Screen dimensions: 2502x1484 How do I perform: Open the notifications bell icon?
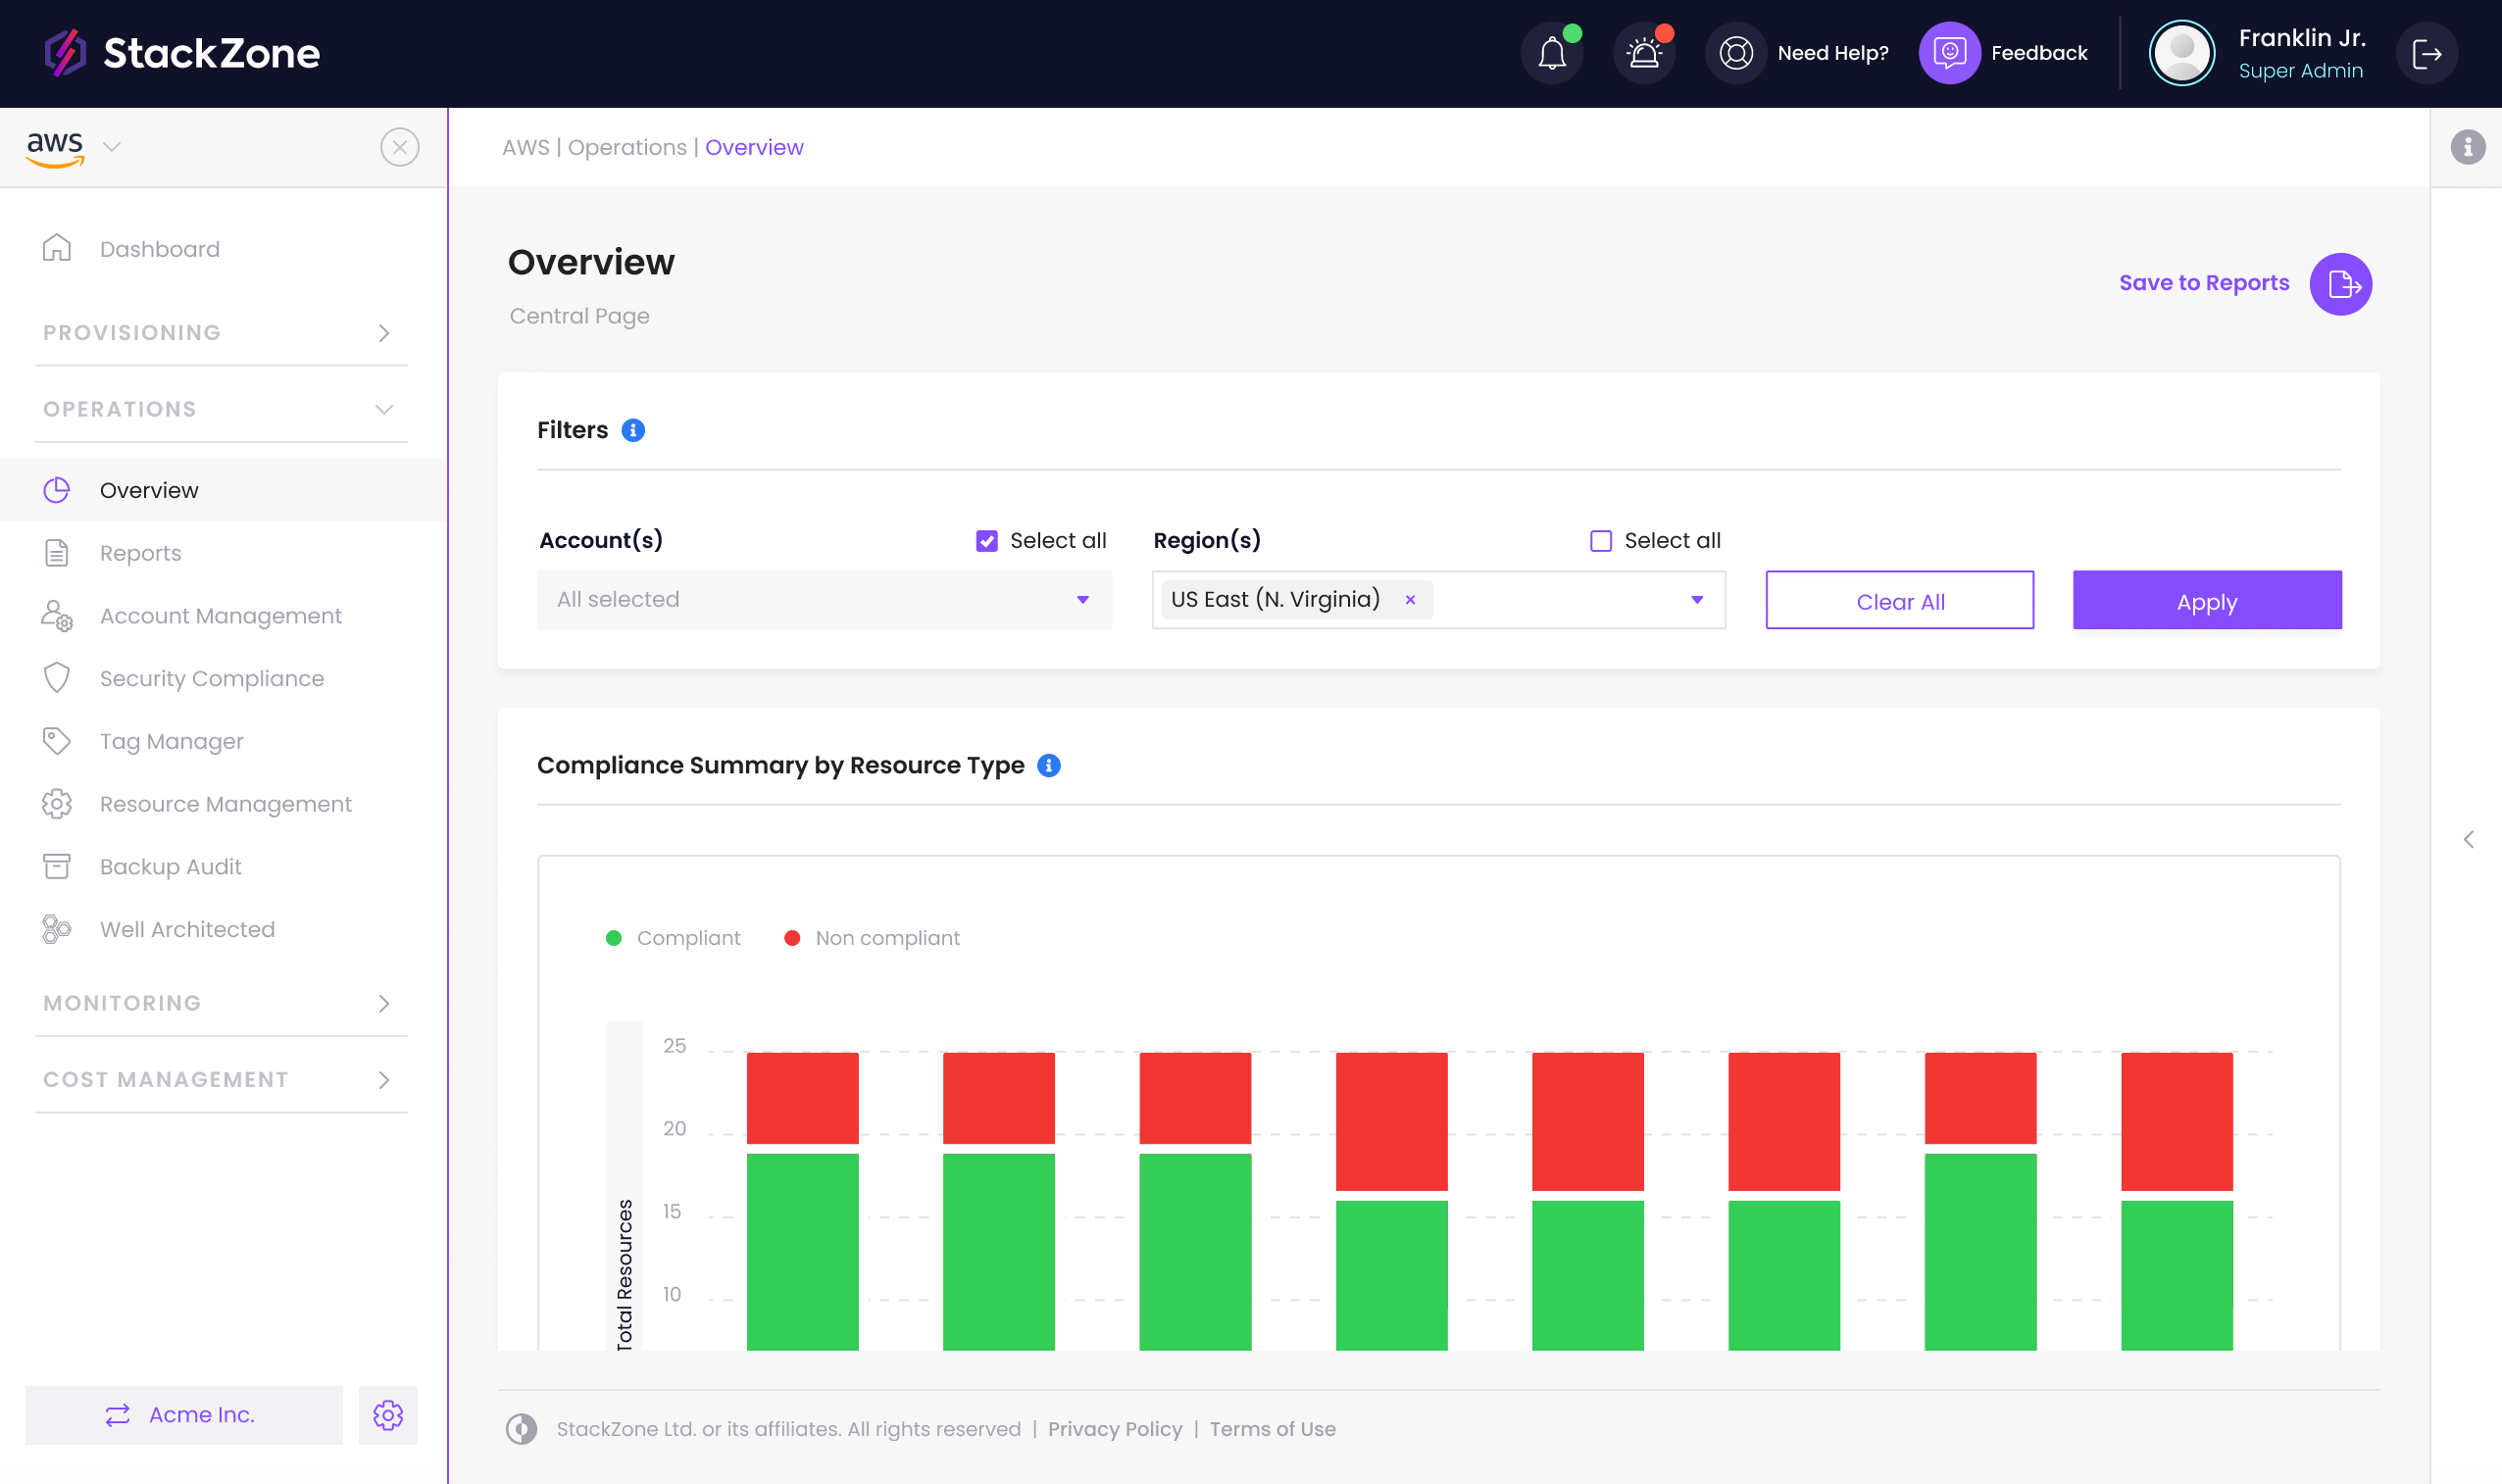[x=1551, y=52]
